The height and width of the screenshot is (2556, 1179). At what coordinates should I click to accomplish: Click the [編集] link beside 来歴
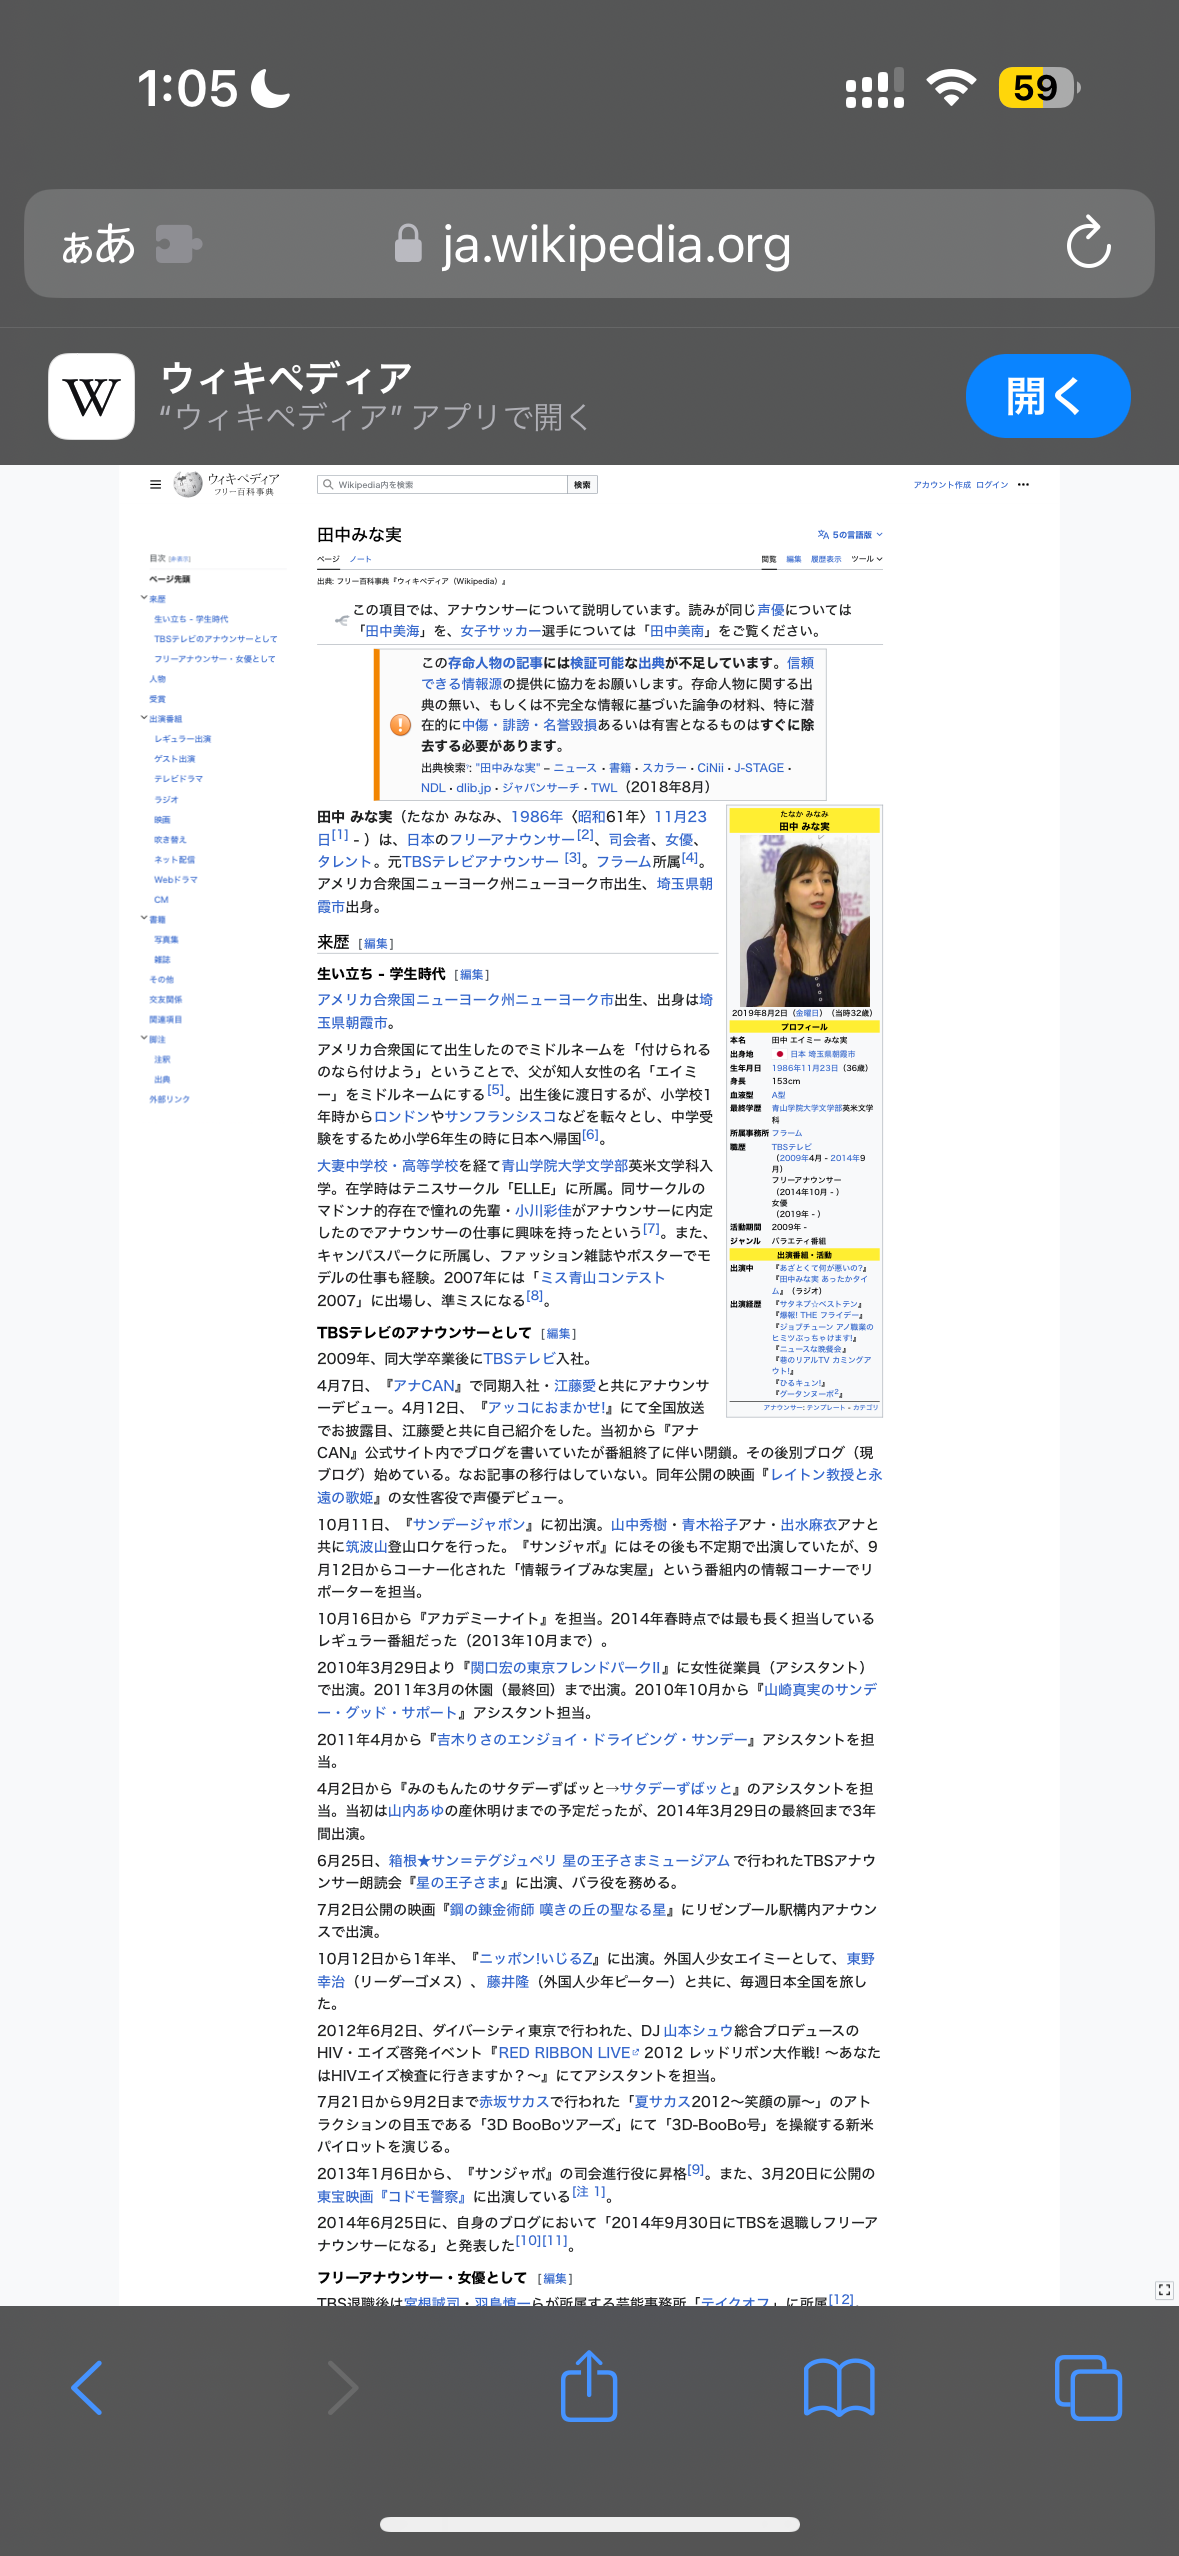pyautogui.click(x=376, y=944)
